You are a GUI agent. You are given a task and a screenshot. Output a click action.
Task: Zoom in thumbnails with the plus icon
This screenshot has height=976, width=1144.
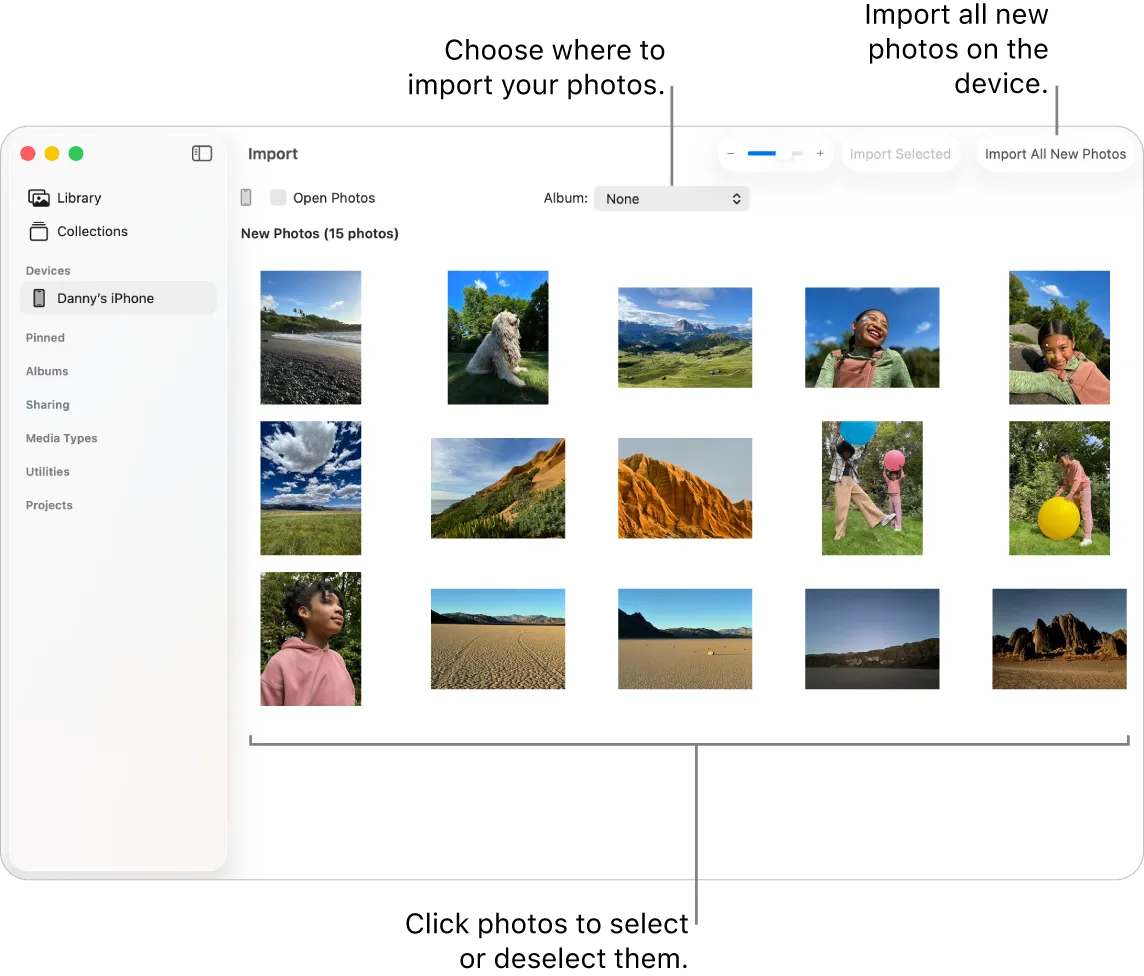click(x=819, y=154)
